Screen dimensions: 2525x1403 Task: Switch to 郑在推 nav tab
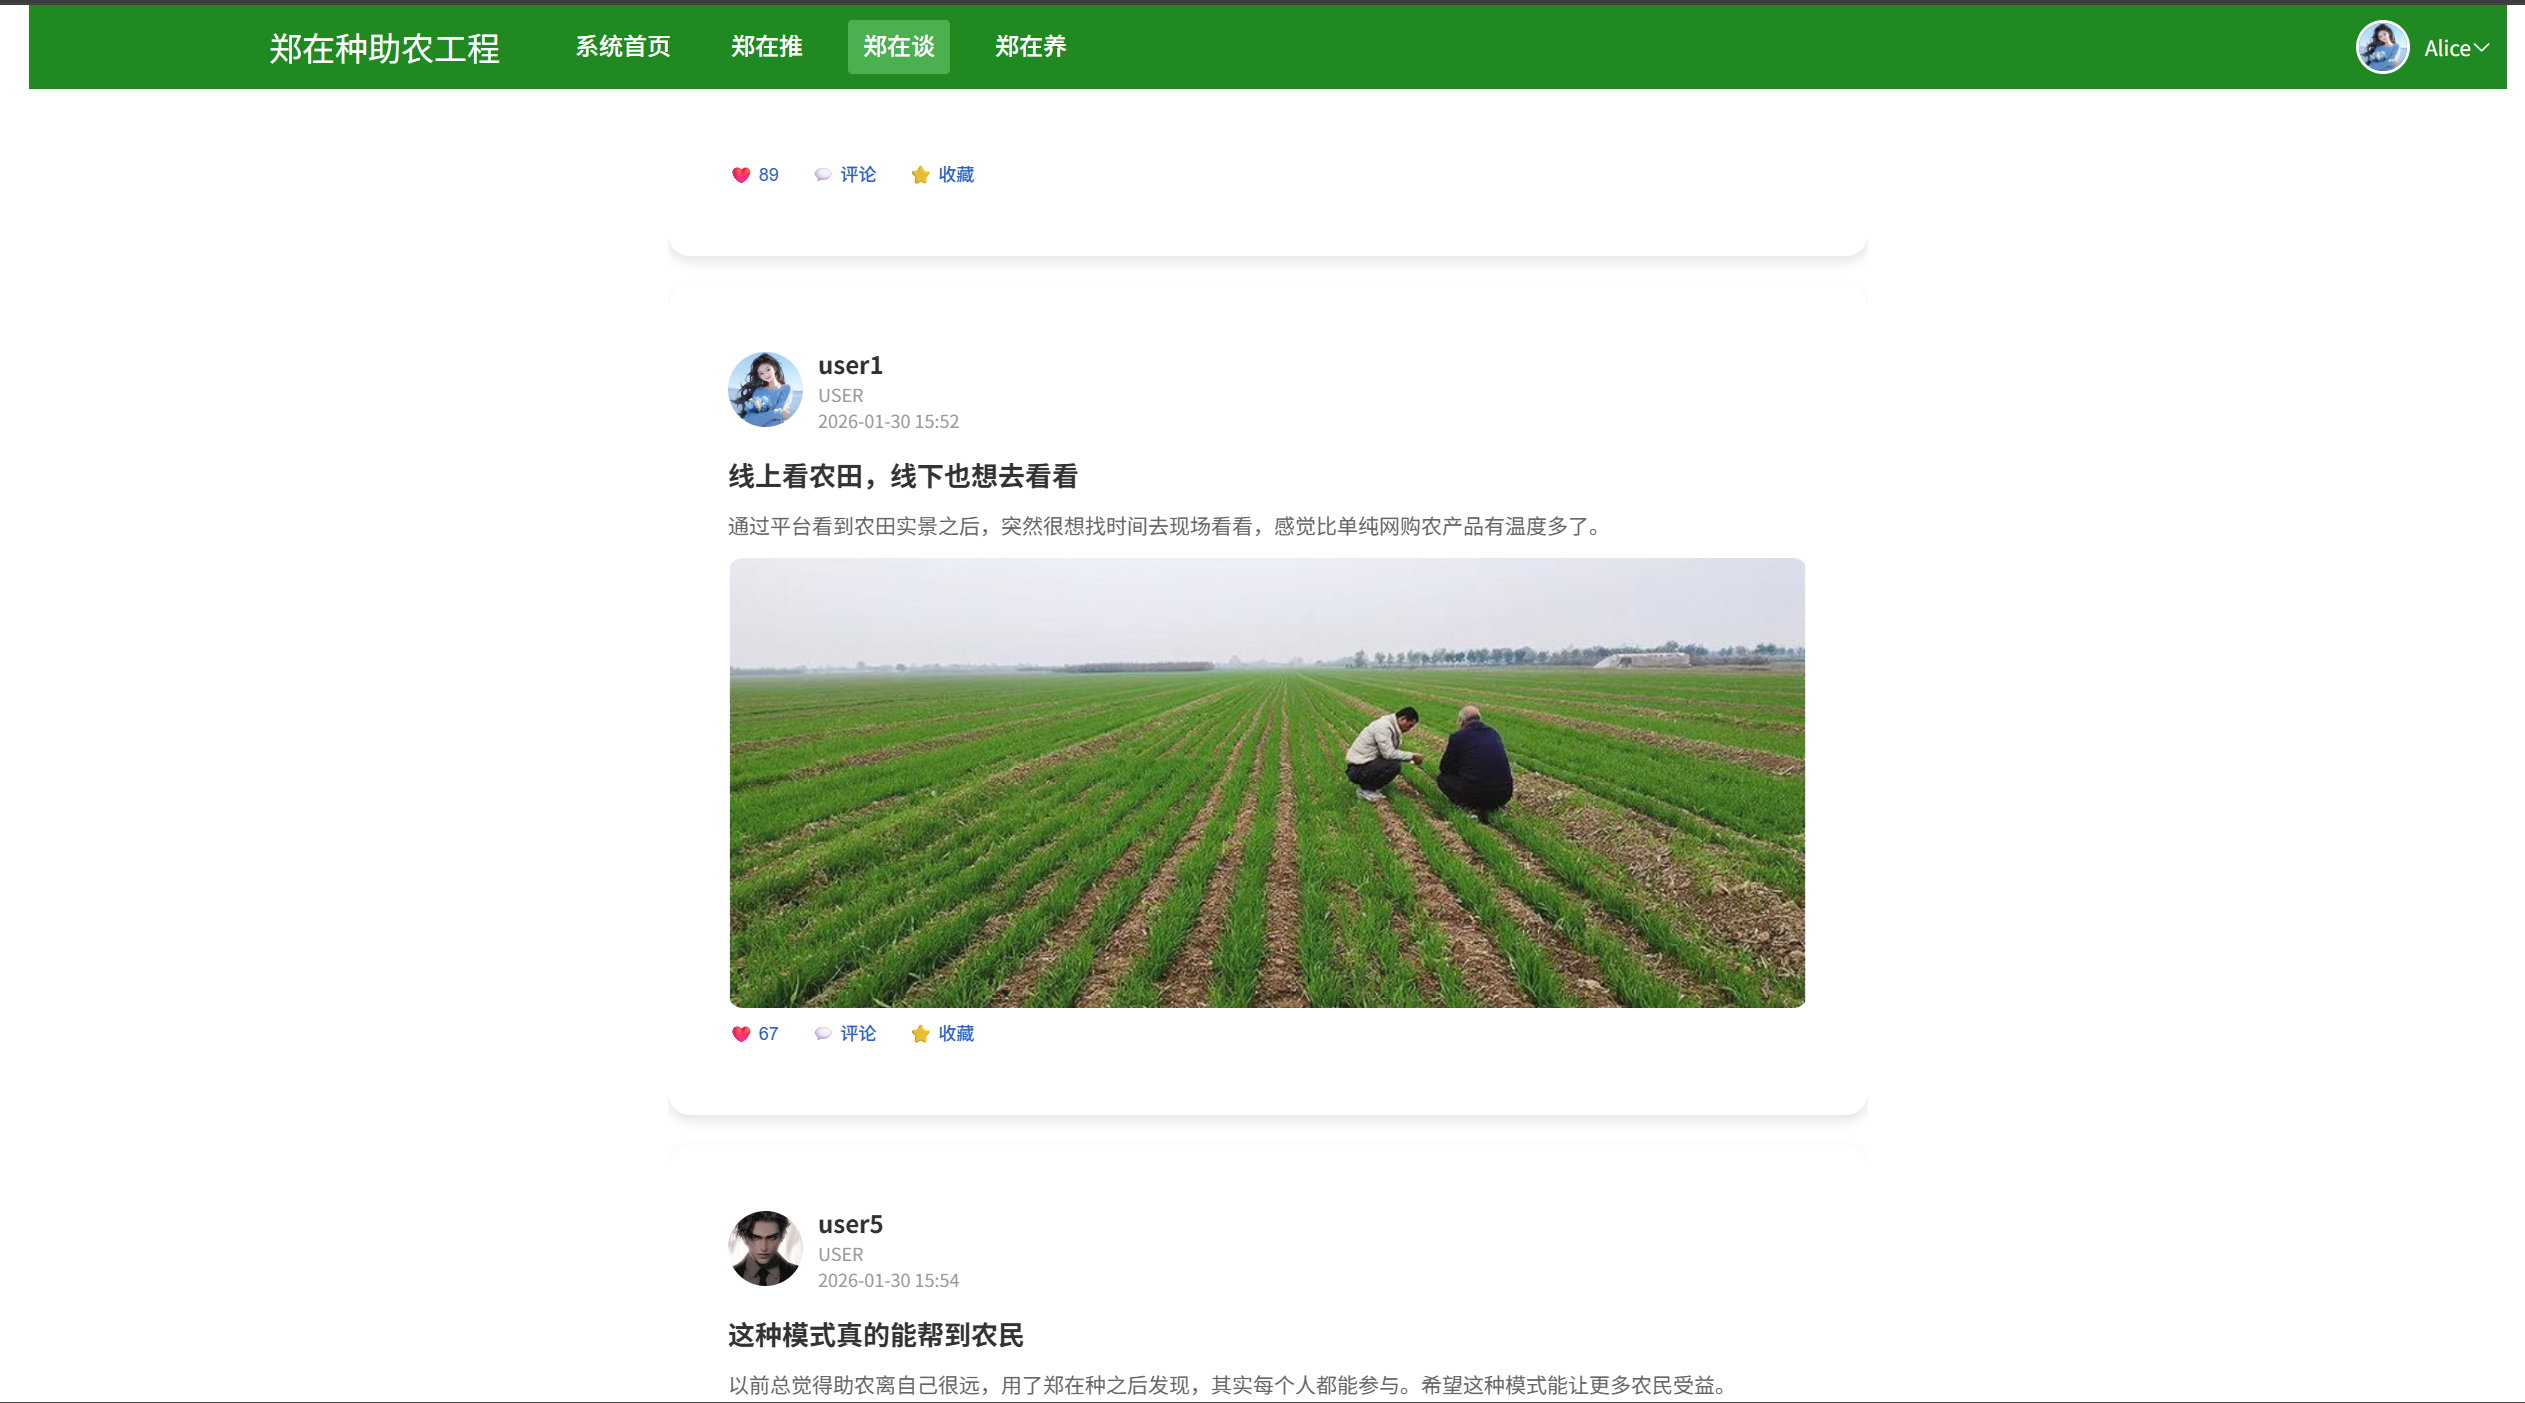coord(767,47)
